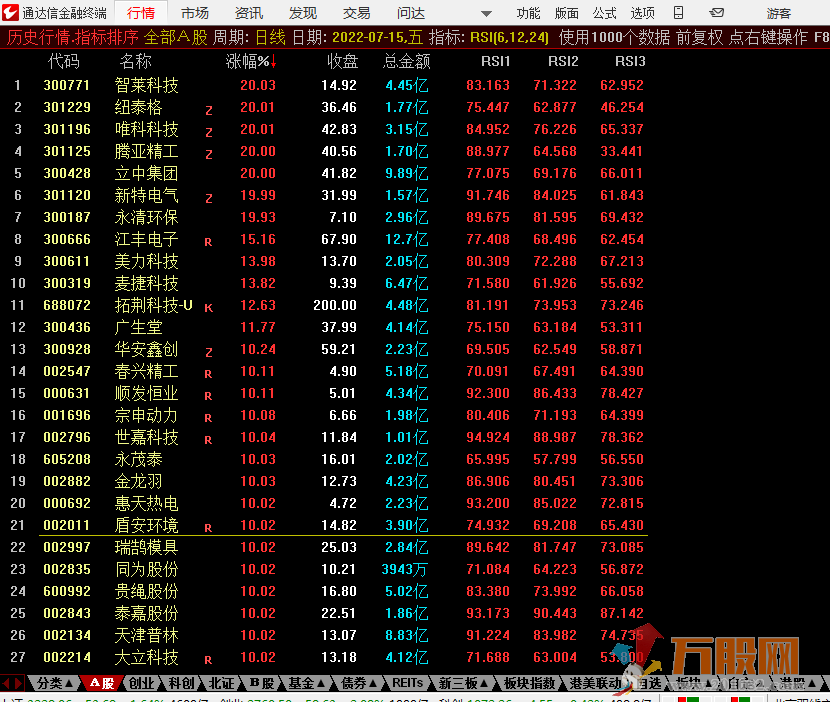The height and width of the screenshot is (702, 830).
Task: Select stock name 美力科技
Action: click(x=147, y=261)
